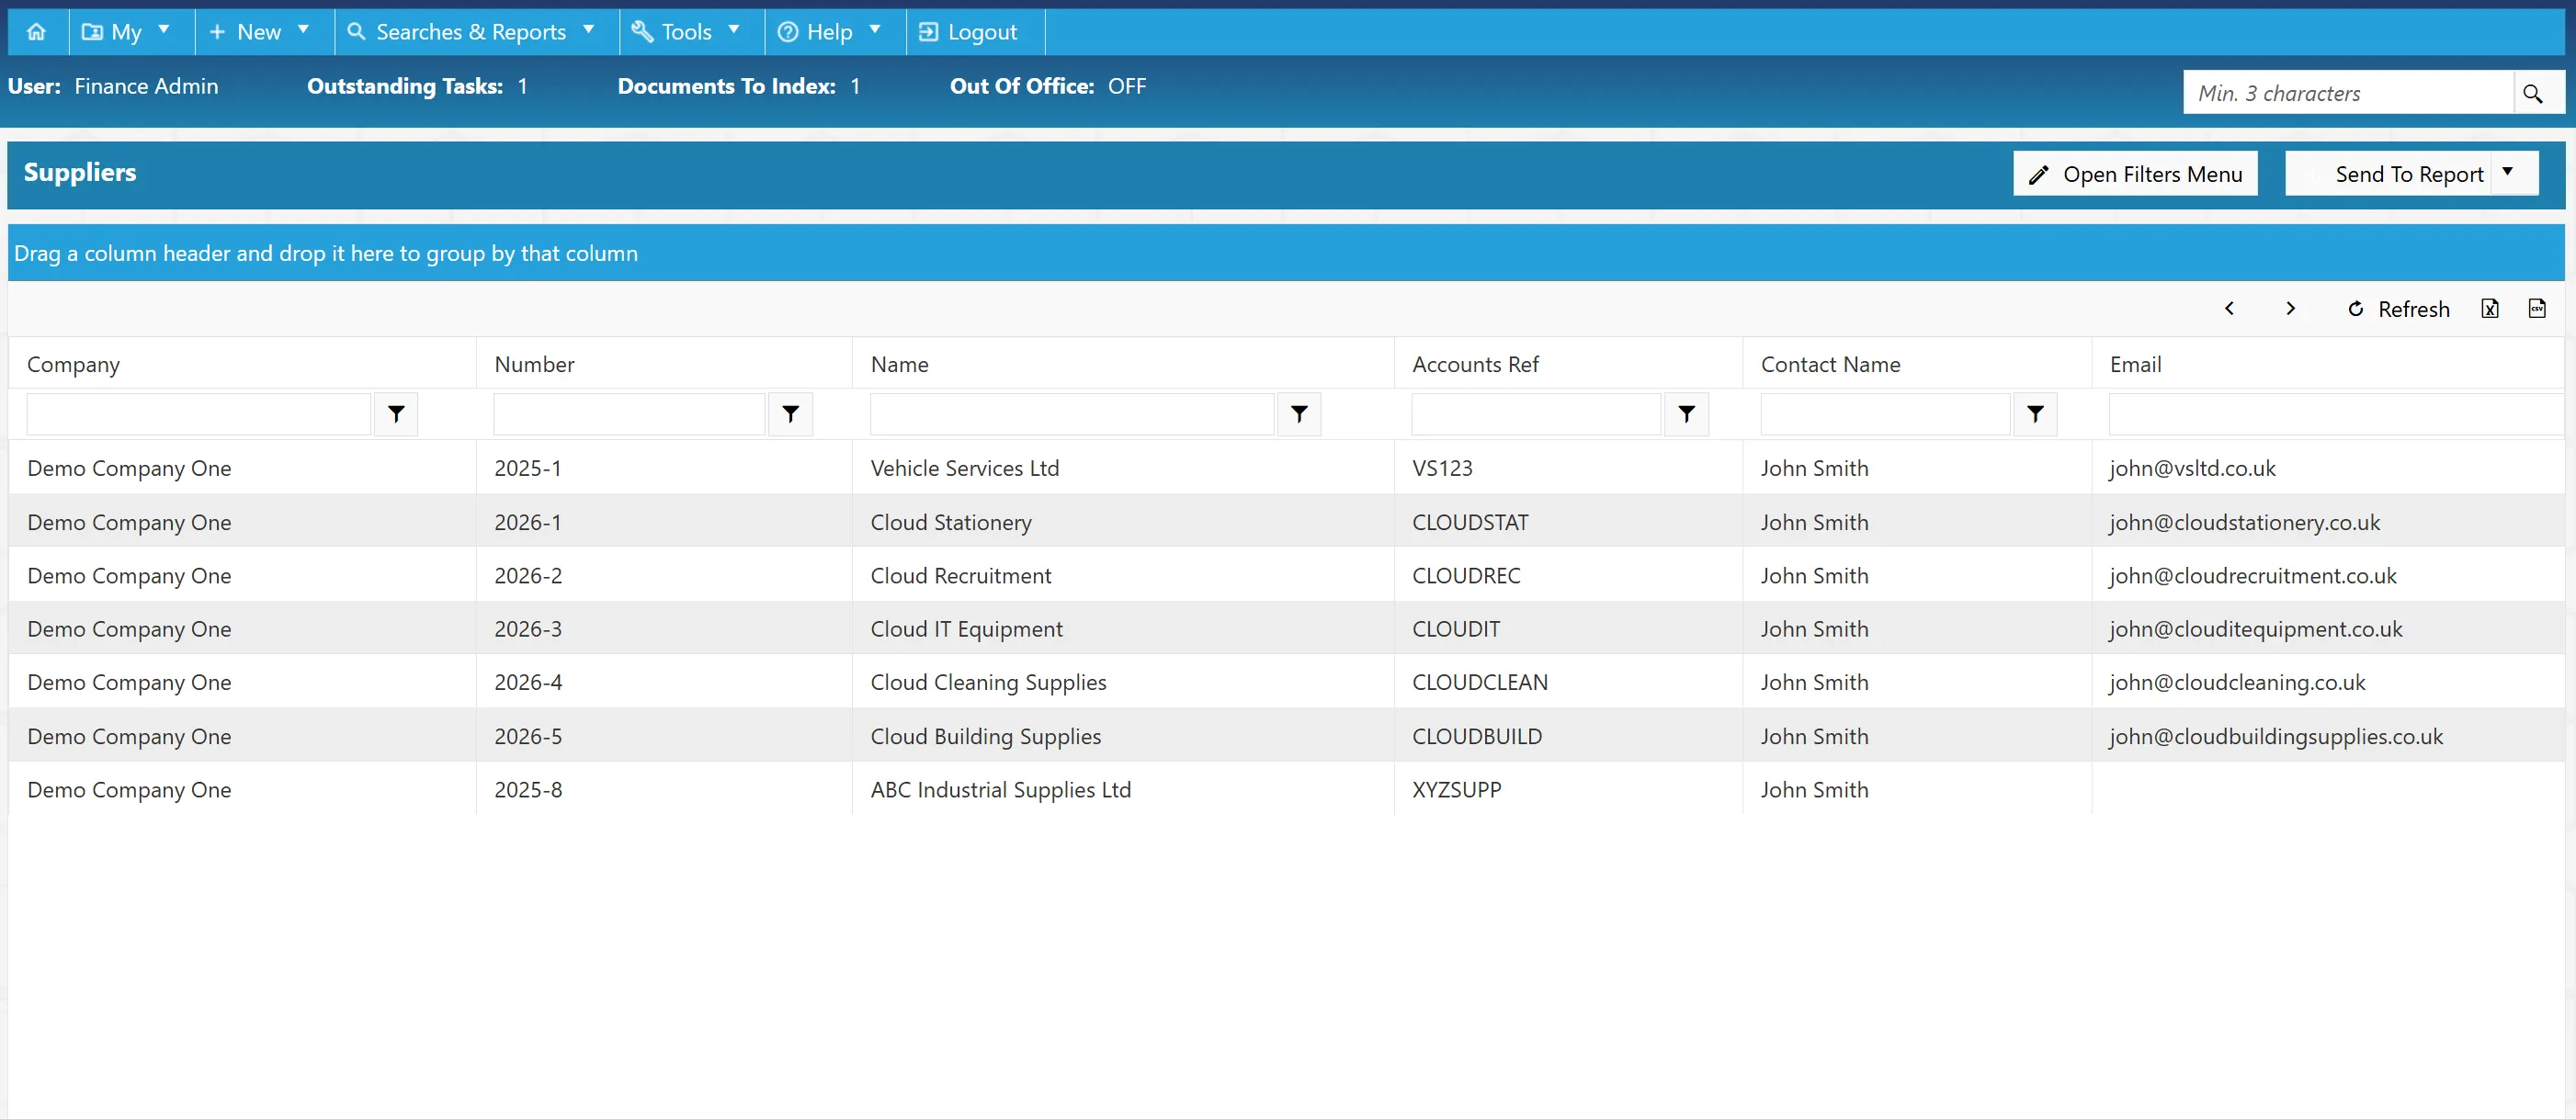
Task: Refresh the suppliers grid
Action: [2398, 309]
